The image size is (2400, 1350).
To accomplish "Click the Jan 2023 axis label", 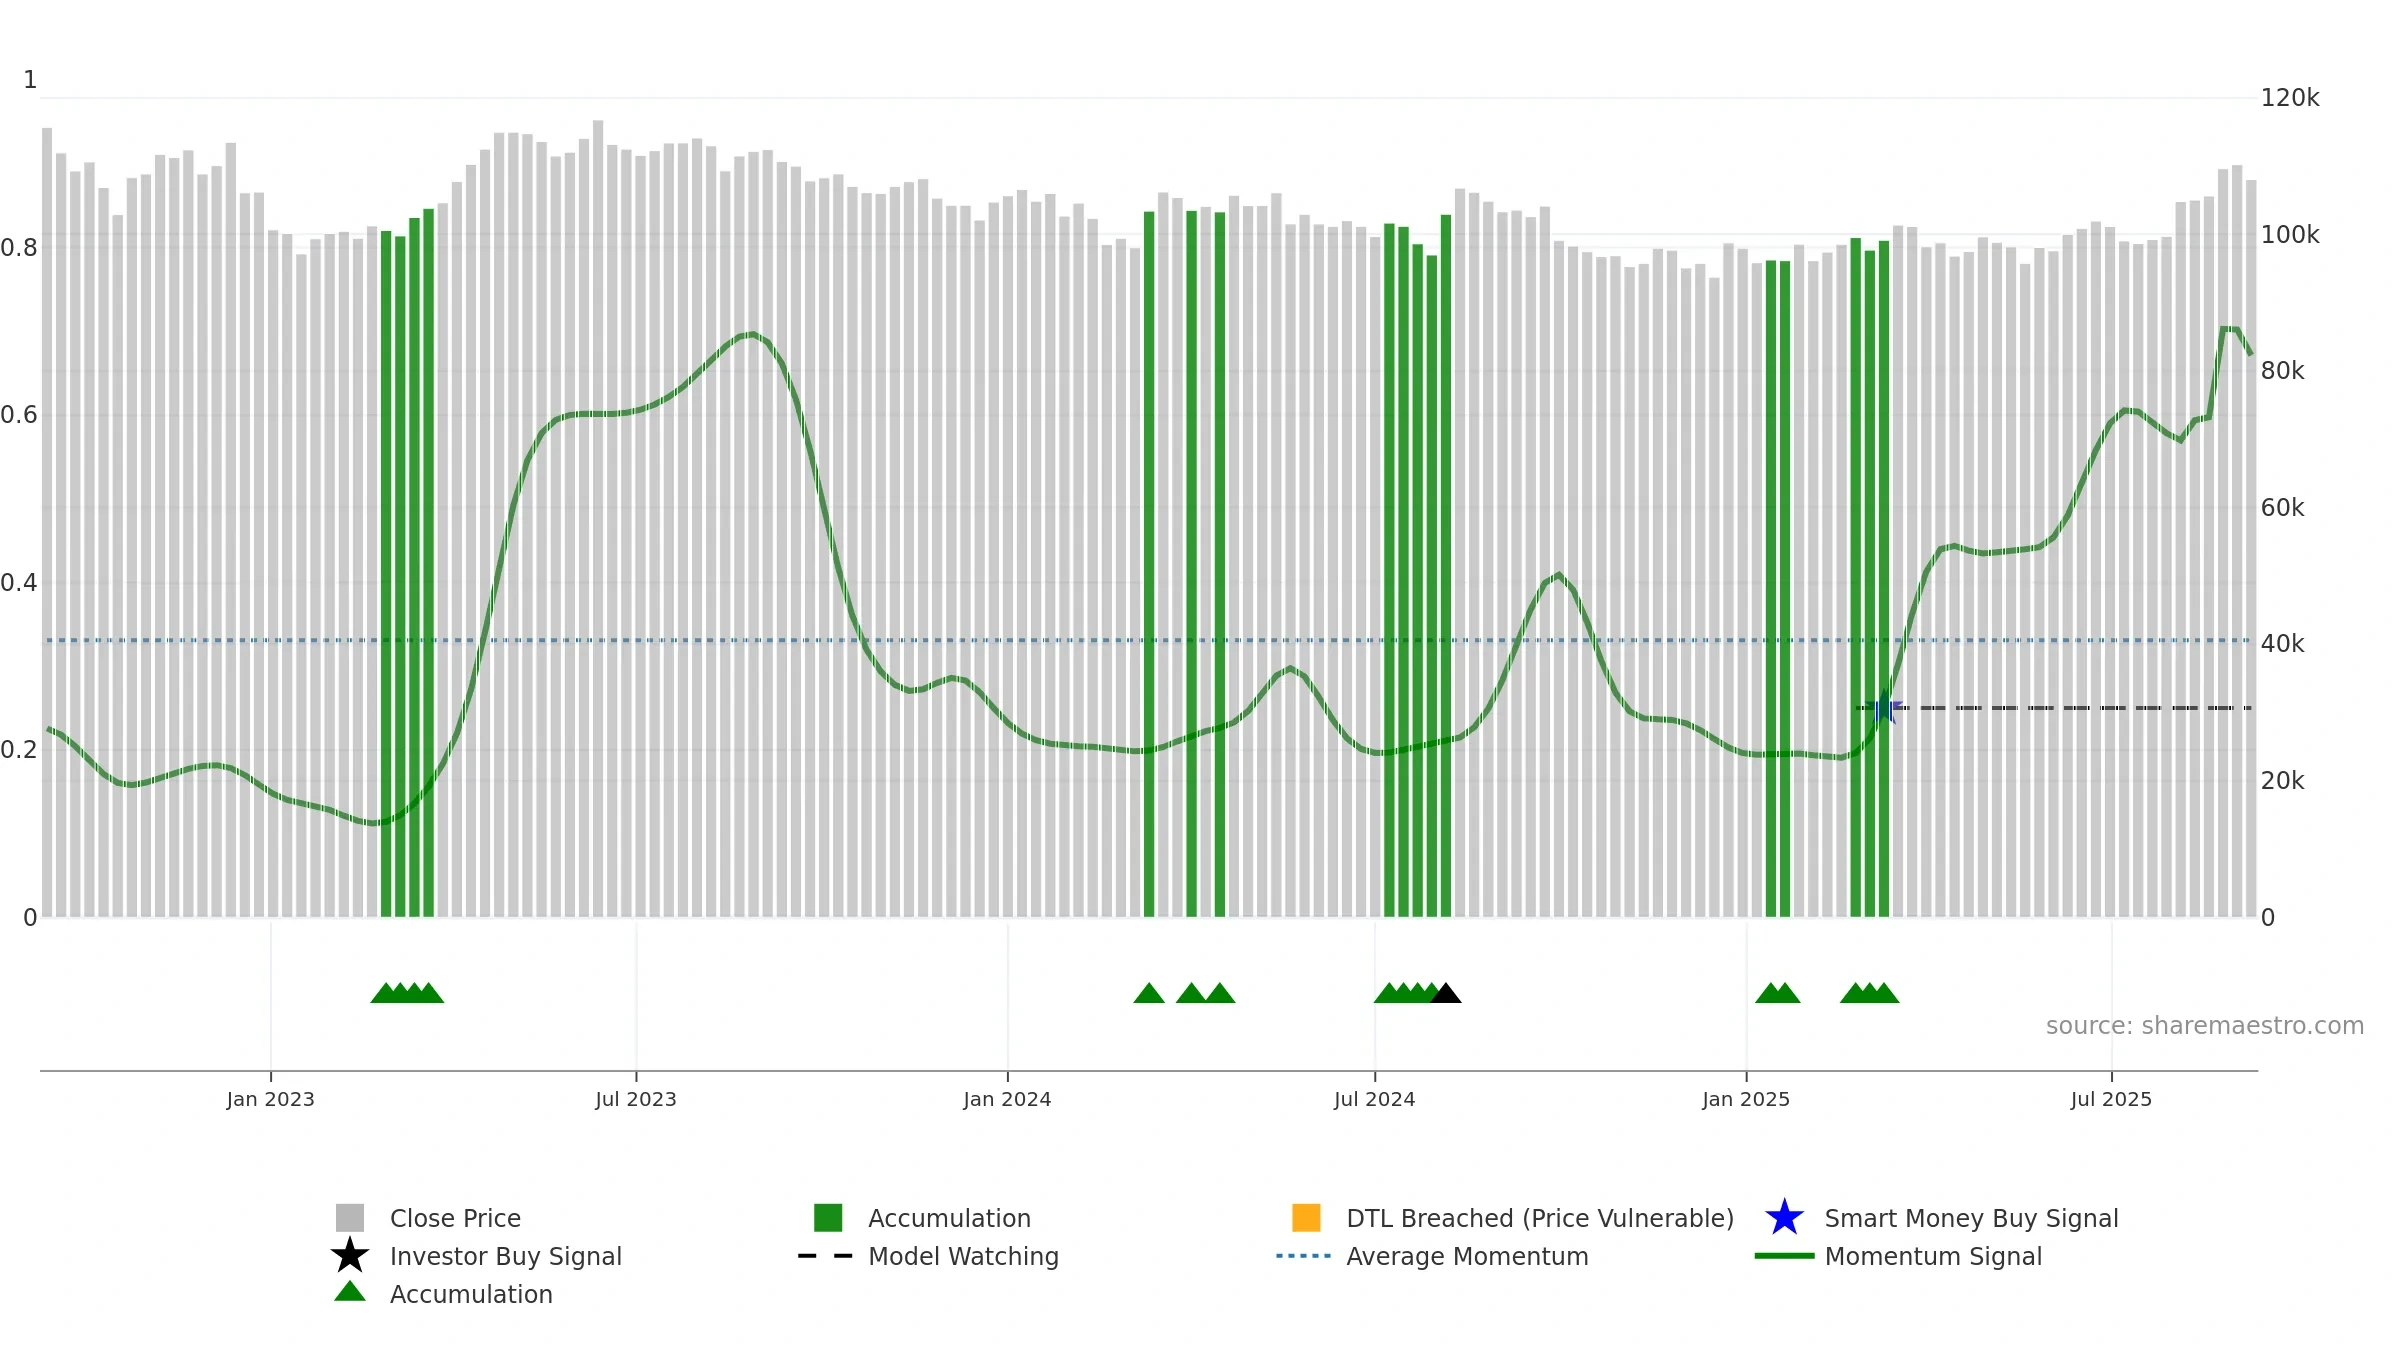I will [270, 1100].
